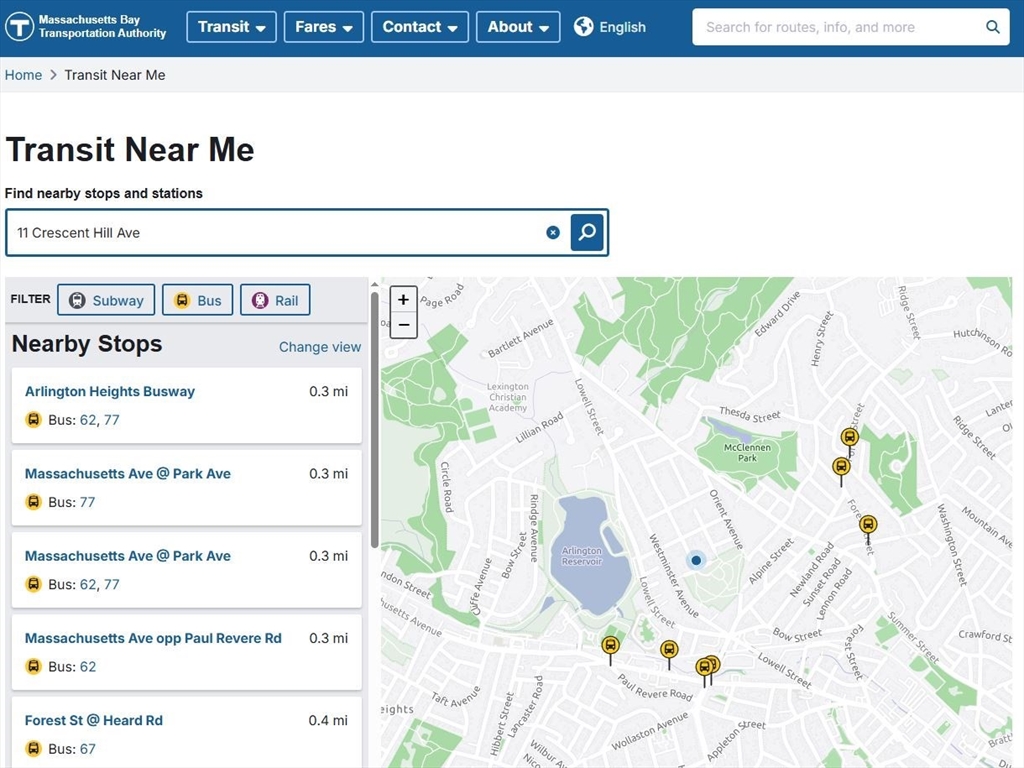1024x768 pixels.
Task: Go to Home breadcrumb link
Action: point(23,75)
